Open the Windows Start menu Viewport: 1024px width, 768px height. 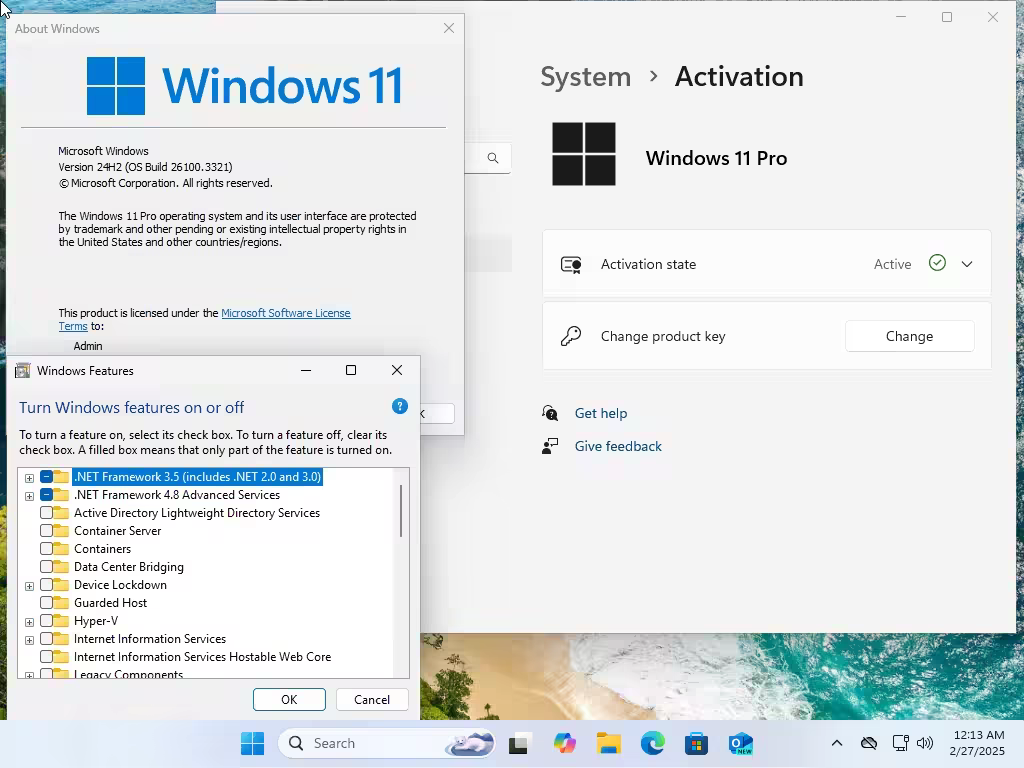coord(252,743)
